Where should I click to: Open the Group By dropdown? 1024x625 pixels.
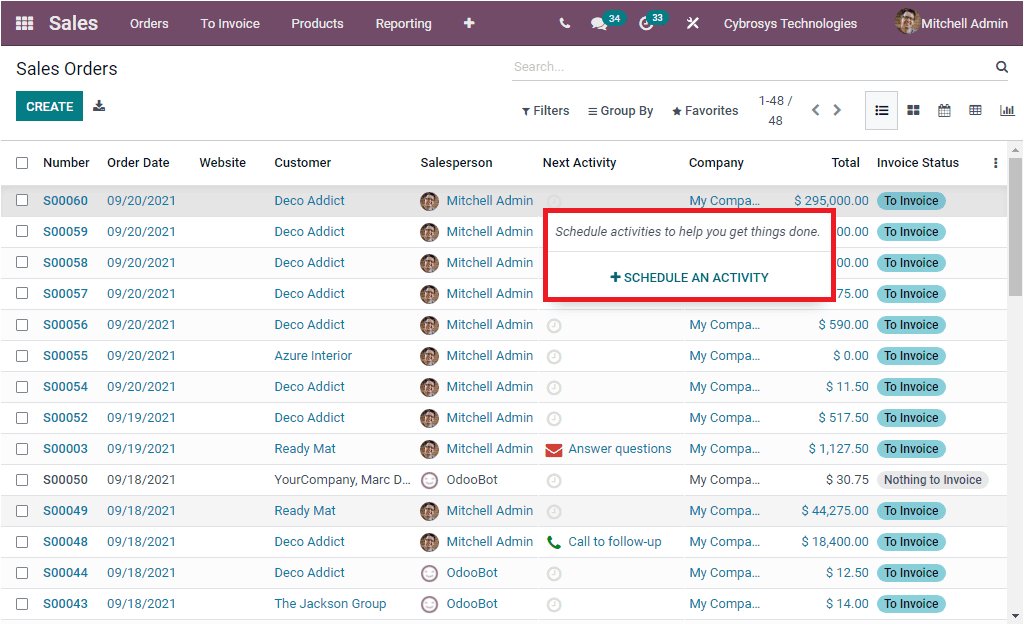click(620, 110)
